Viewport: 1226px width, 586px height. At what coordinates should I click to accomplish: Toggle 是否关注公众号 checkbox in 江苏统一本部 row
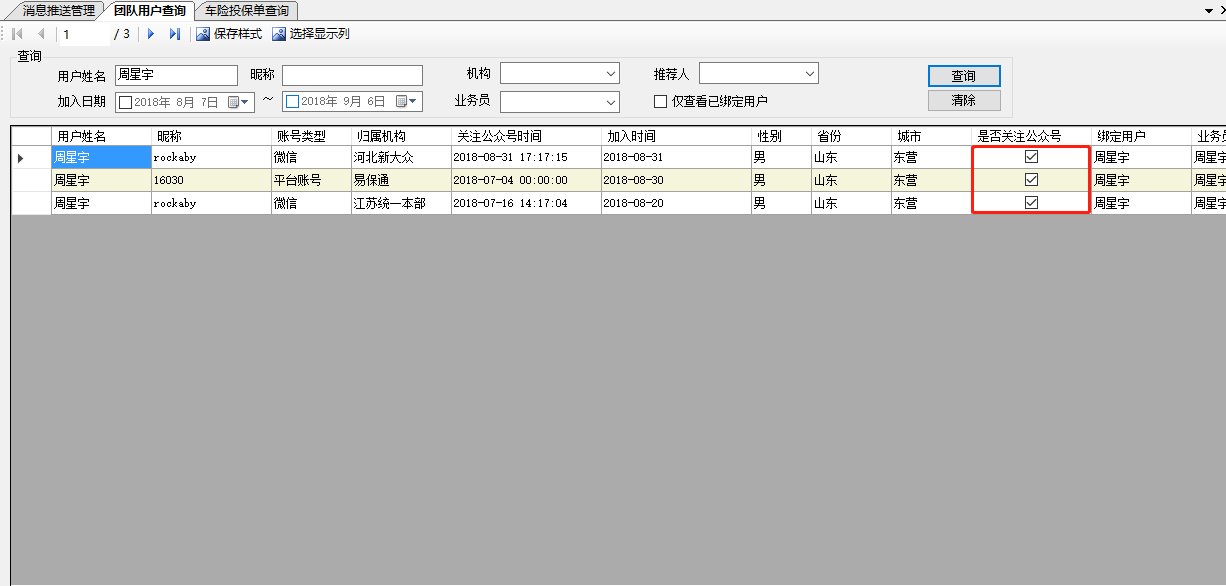[x=1032, y=202]
